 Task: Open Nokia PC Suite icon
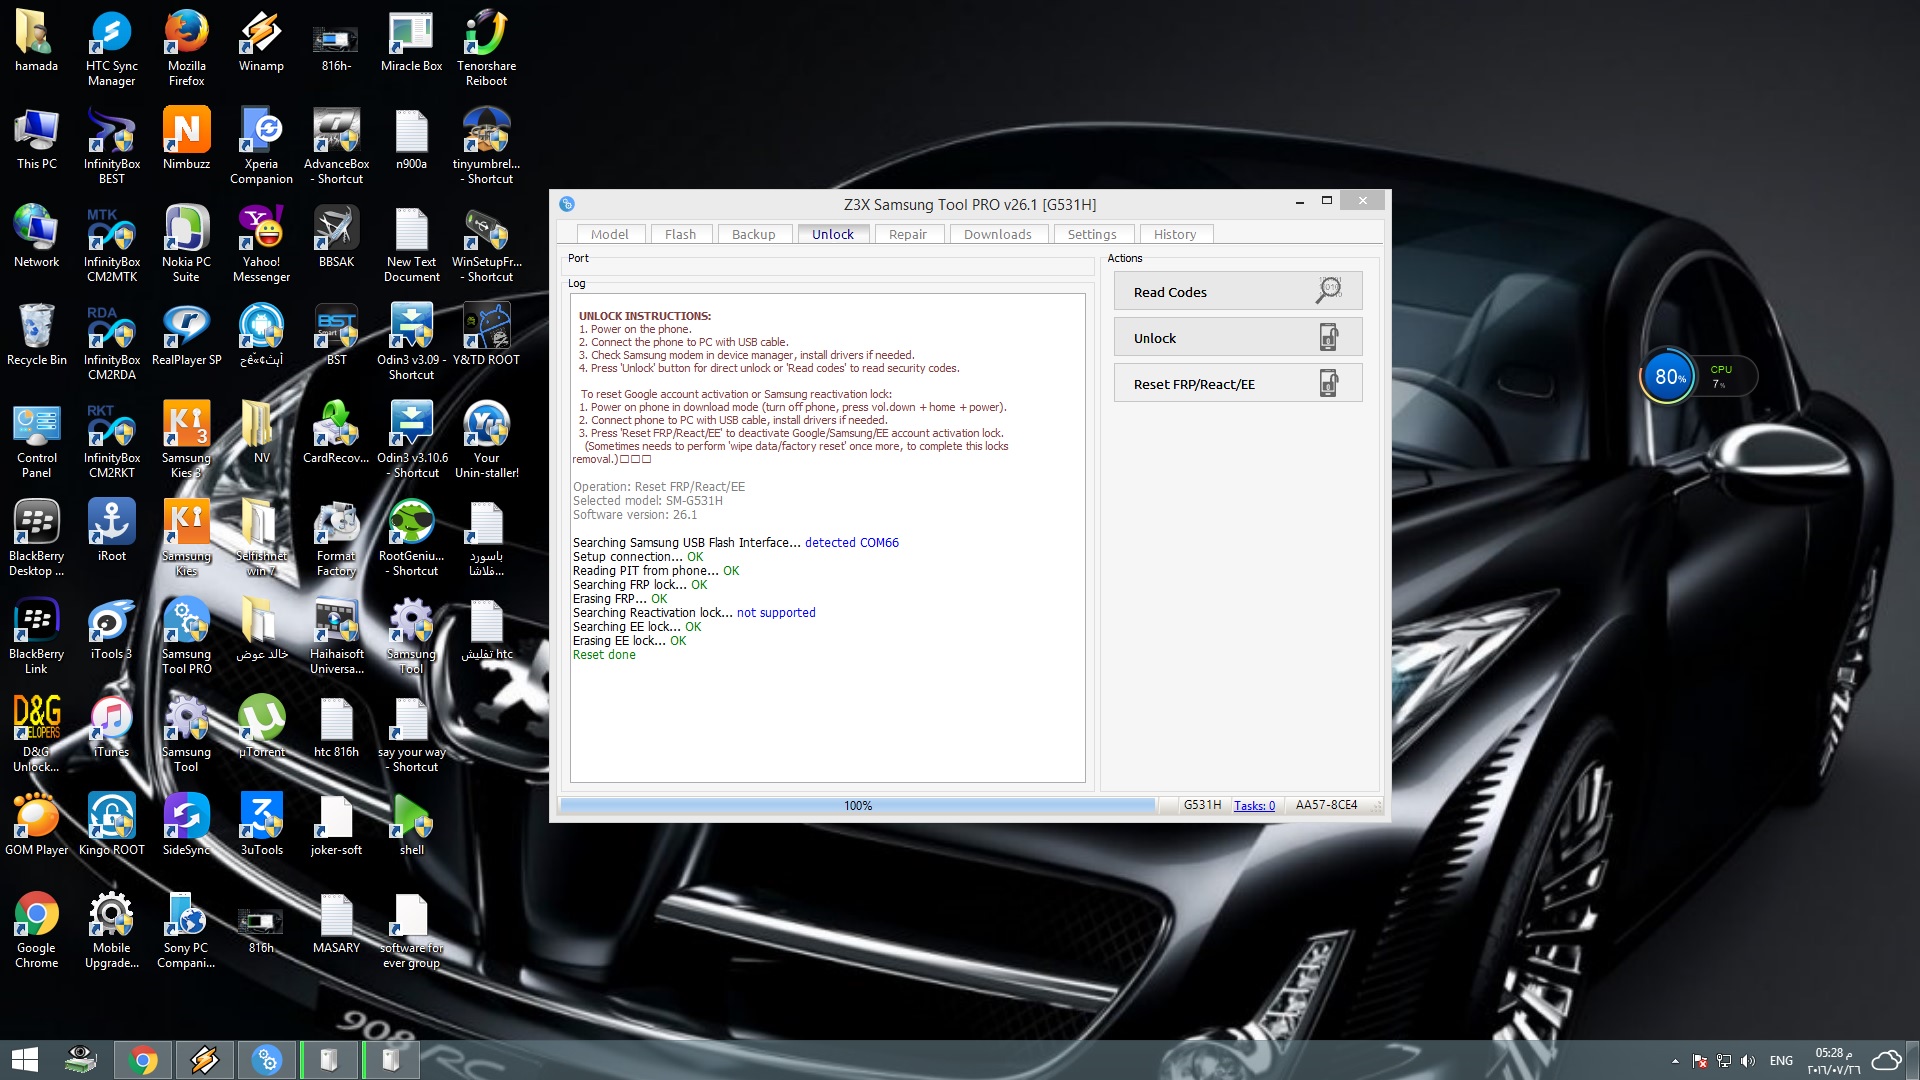click(186, 244)
